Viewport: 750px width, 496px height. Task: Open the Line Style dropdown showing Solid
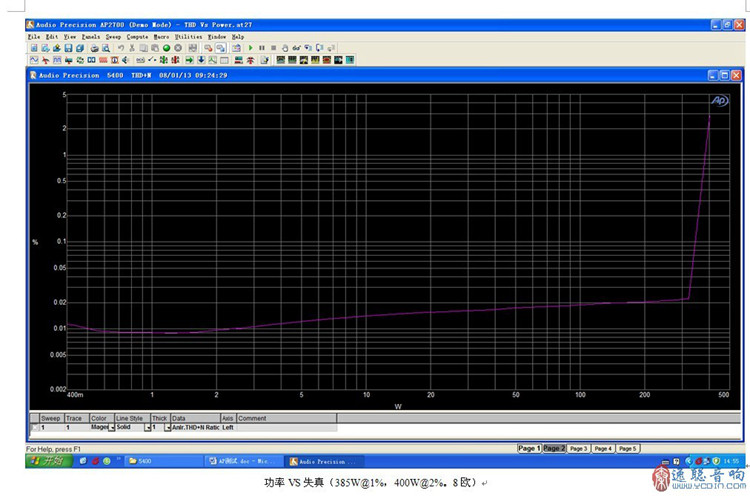point(147,427)
